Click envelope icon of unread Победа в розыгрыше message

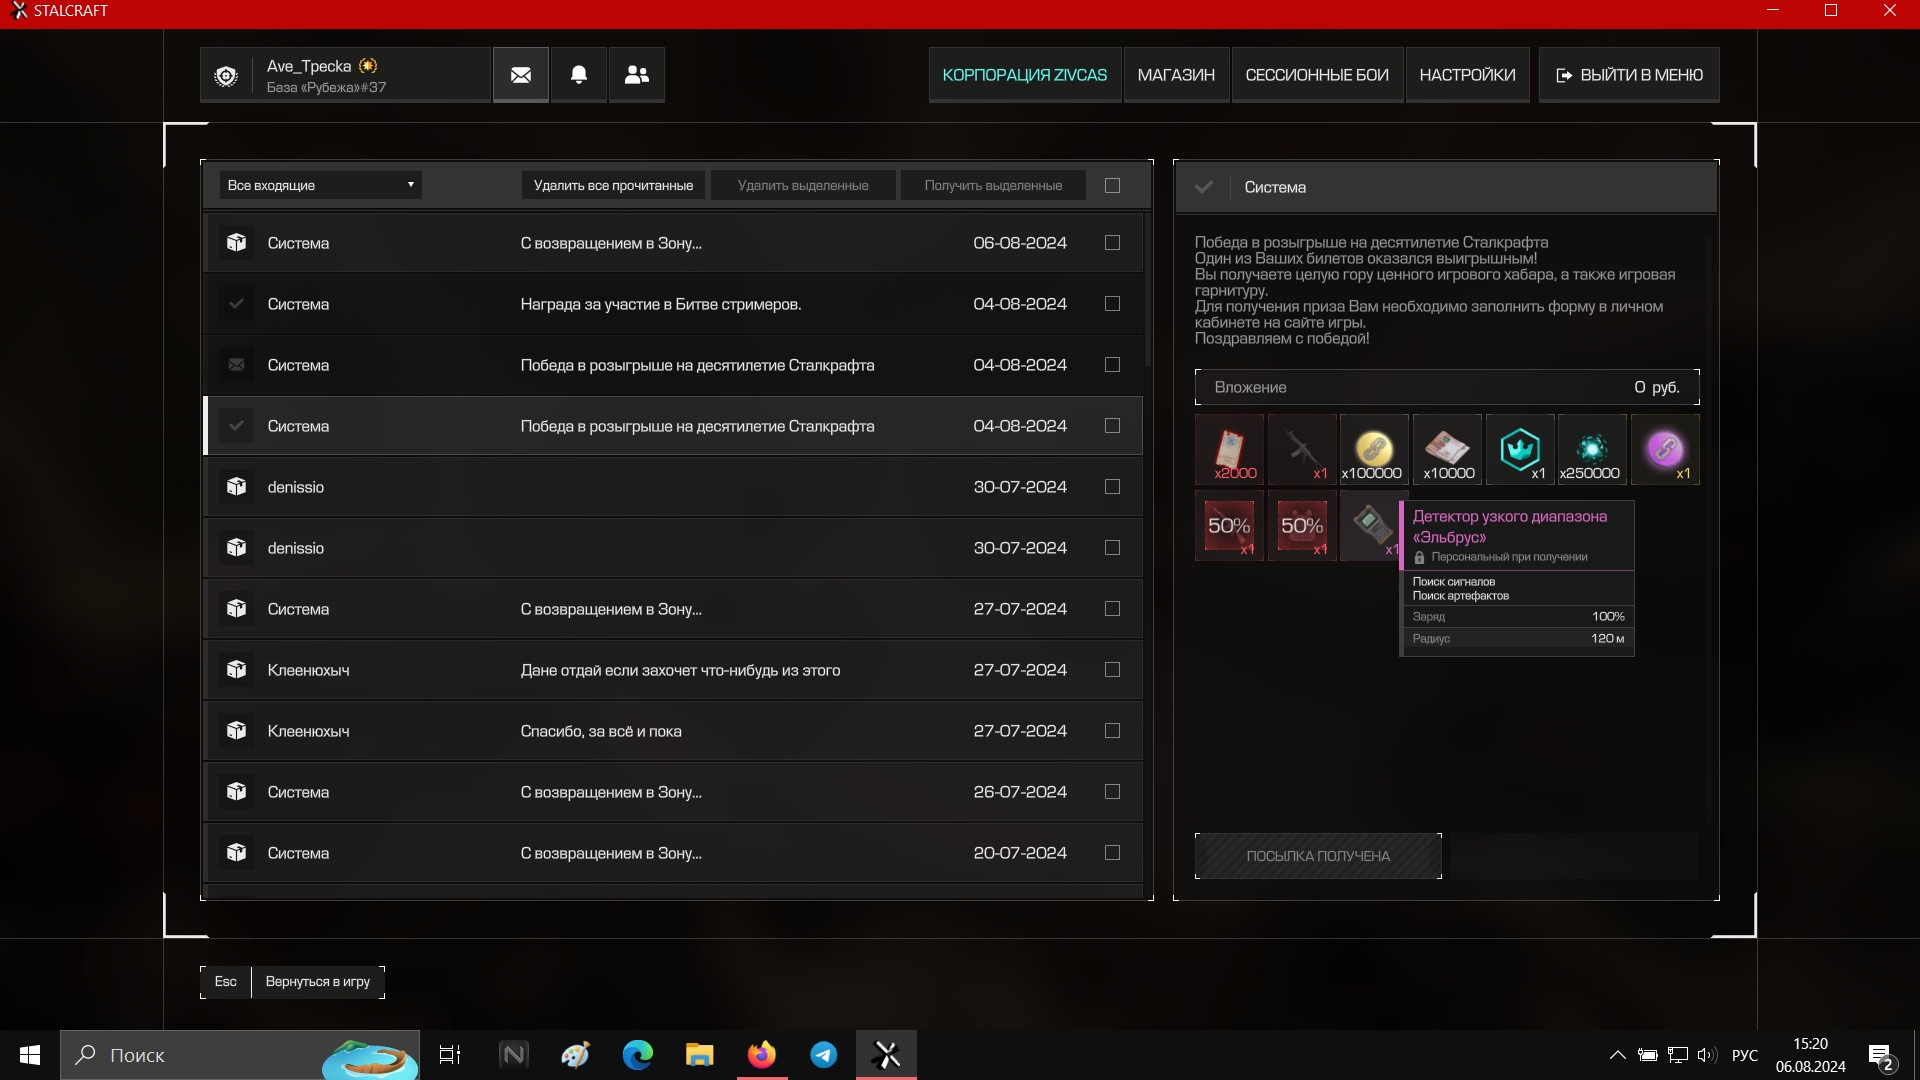[x=236, y=365]
